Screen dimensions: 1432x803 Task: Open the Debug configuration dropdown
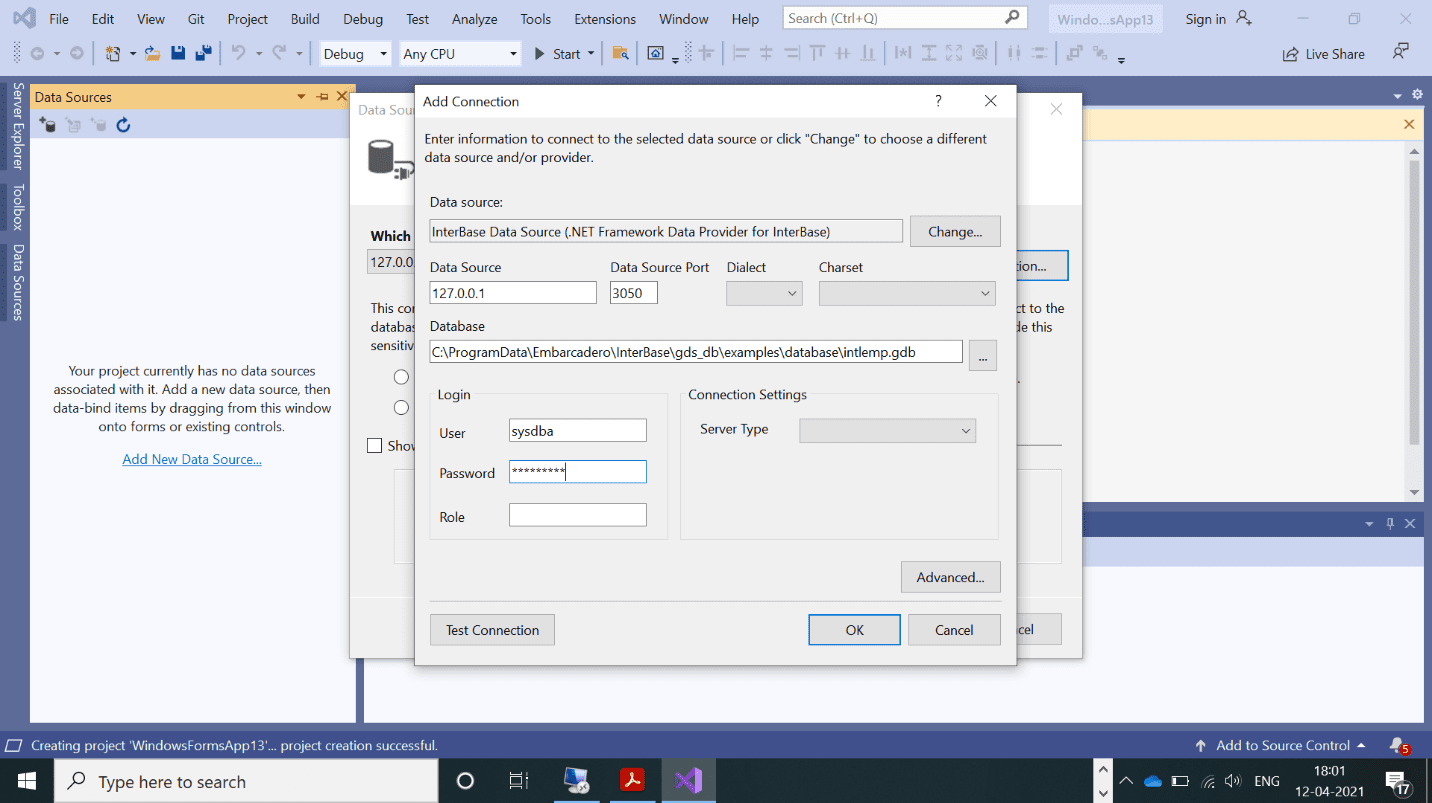point(355,54)
